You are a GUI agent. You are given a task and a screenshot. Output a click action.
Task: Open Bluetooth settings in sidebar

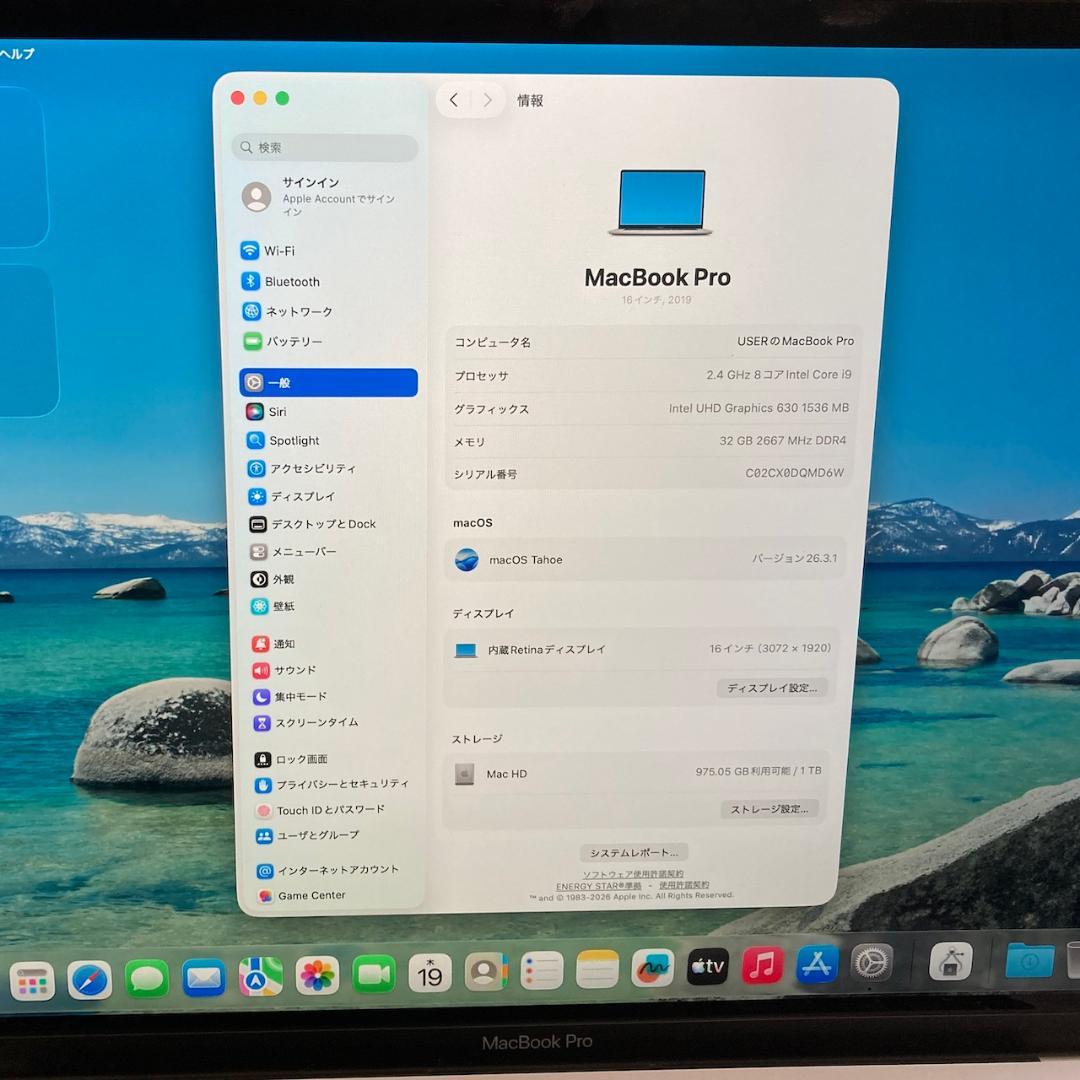pyautogui.click(x=280, y=282)
